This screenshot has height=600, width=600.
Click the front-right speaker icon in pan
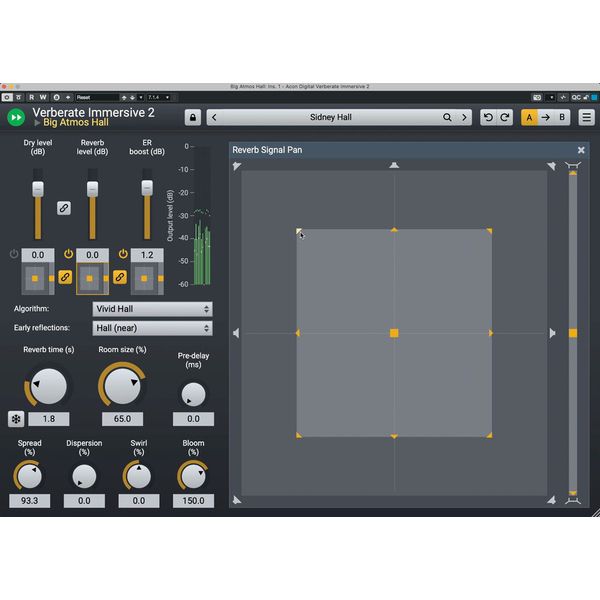551,166
